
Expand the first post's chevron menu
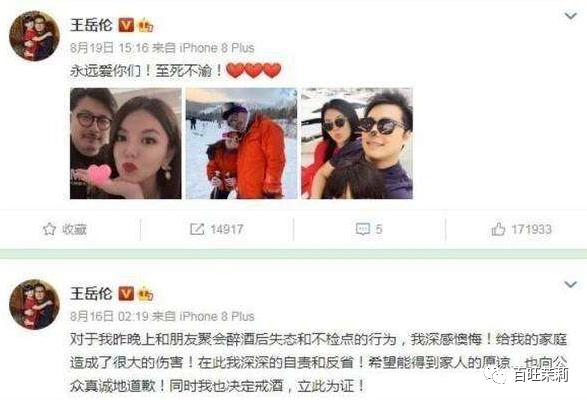click(x=570, y=16)
